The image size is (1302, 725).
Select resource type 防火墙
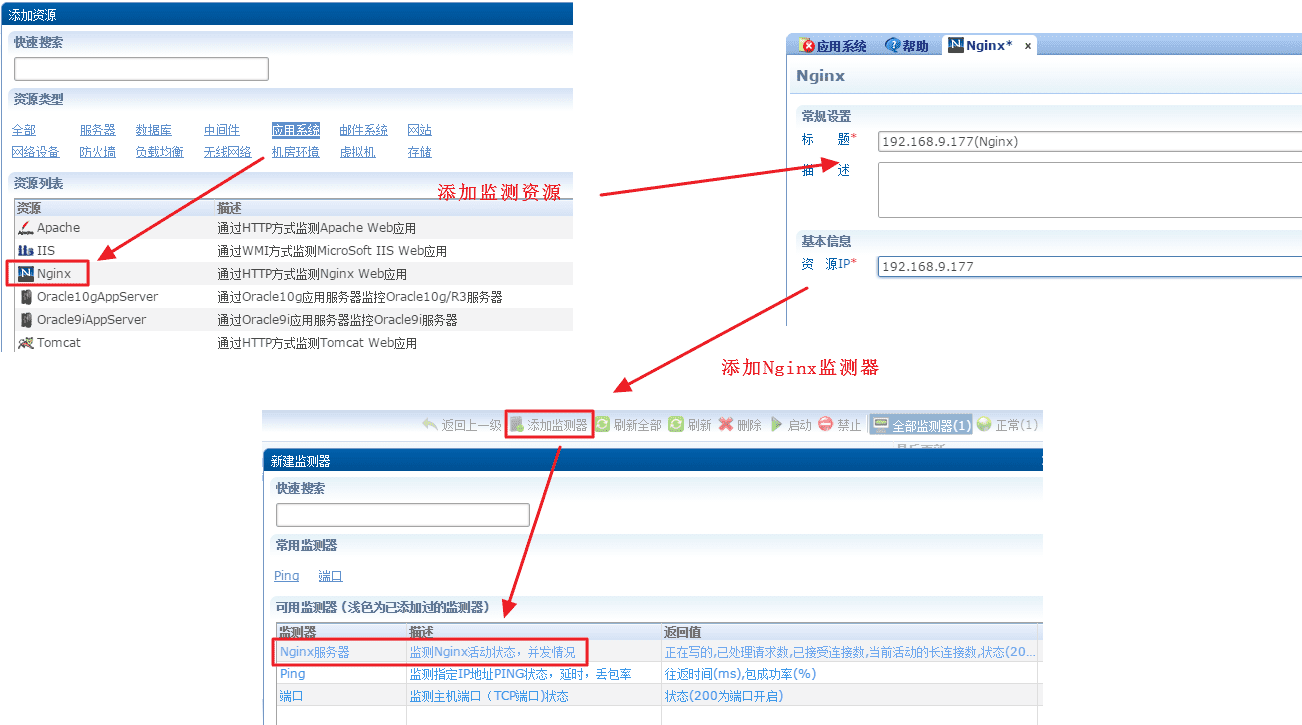[x=98, y=152]
